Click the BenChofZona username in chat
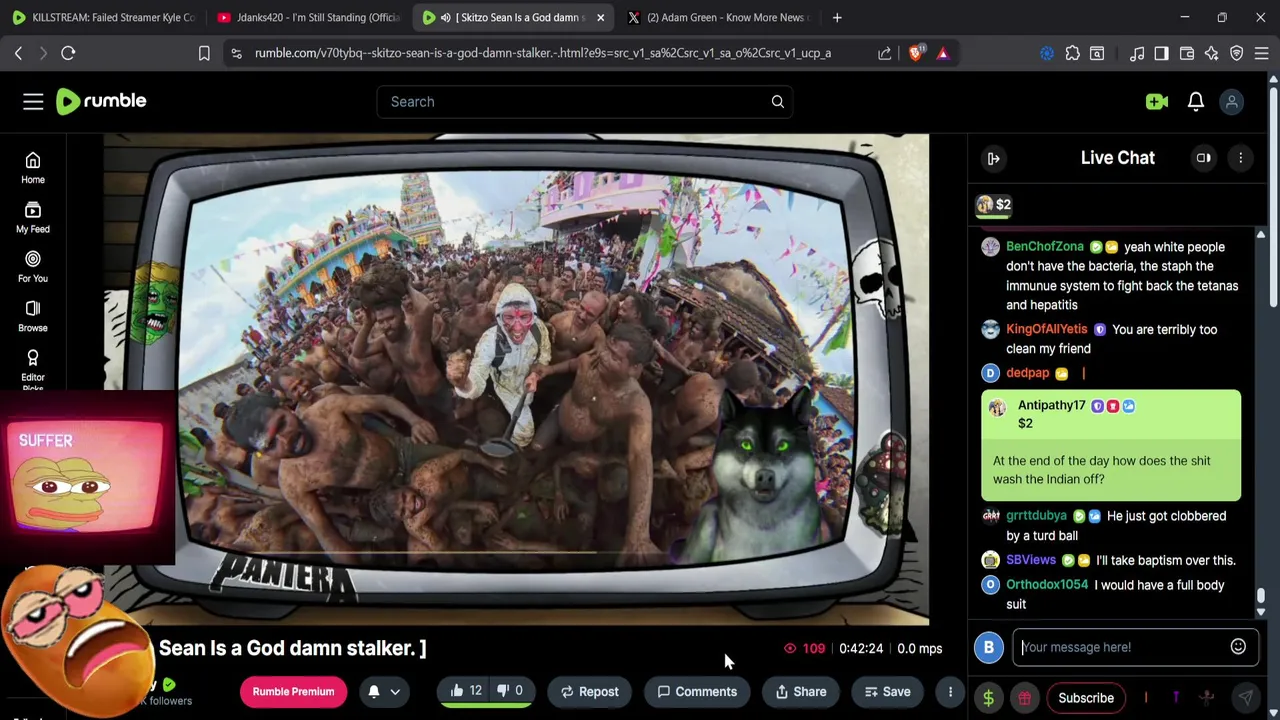Screen dimensions: 1280x720 click(1044, 246)
